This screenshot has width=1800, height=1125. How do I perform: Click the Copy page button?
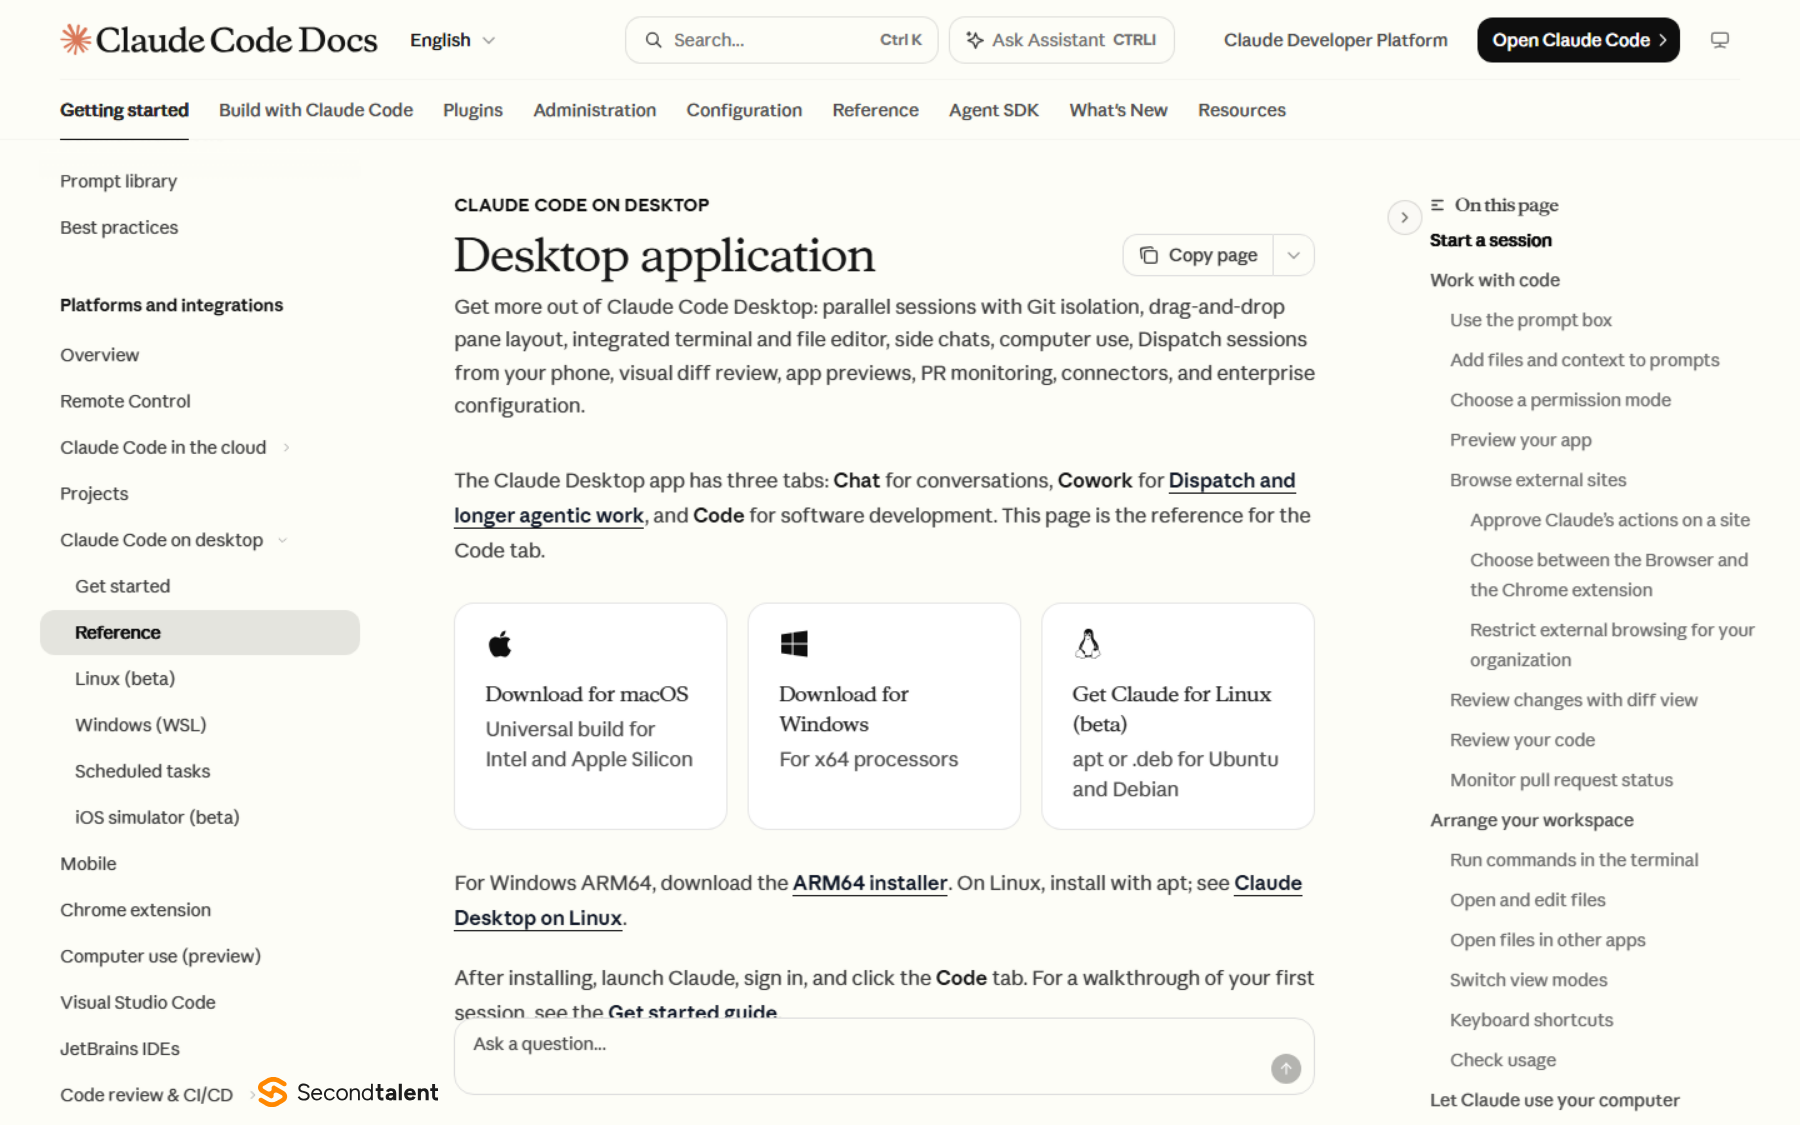click(1198, 255)
